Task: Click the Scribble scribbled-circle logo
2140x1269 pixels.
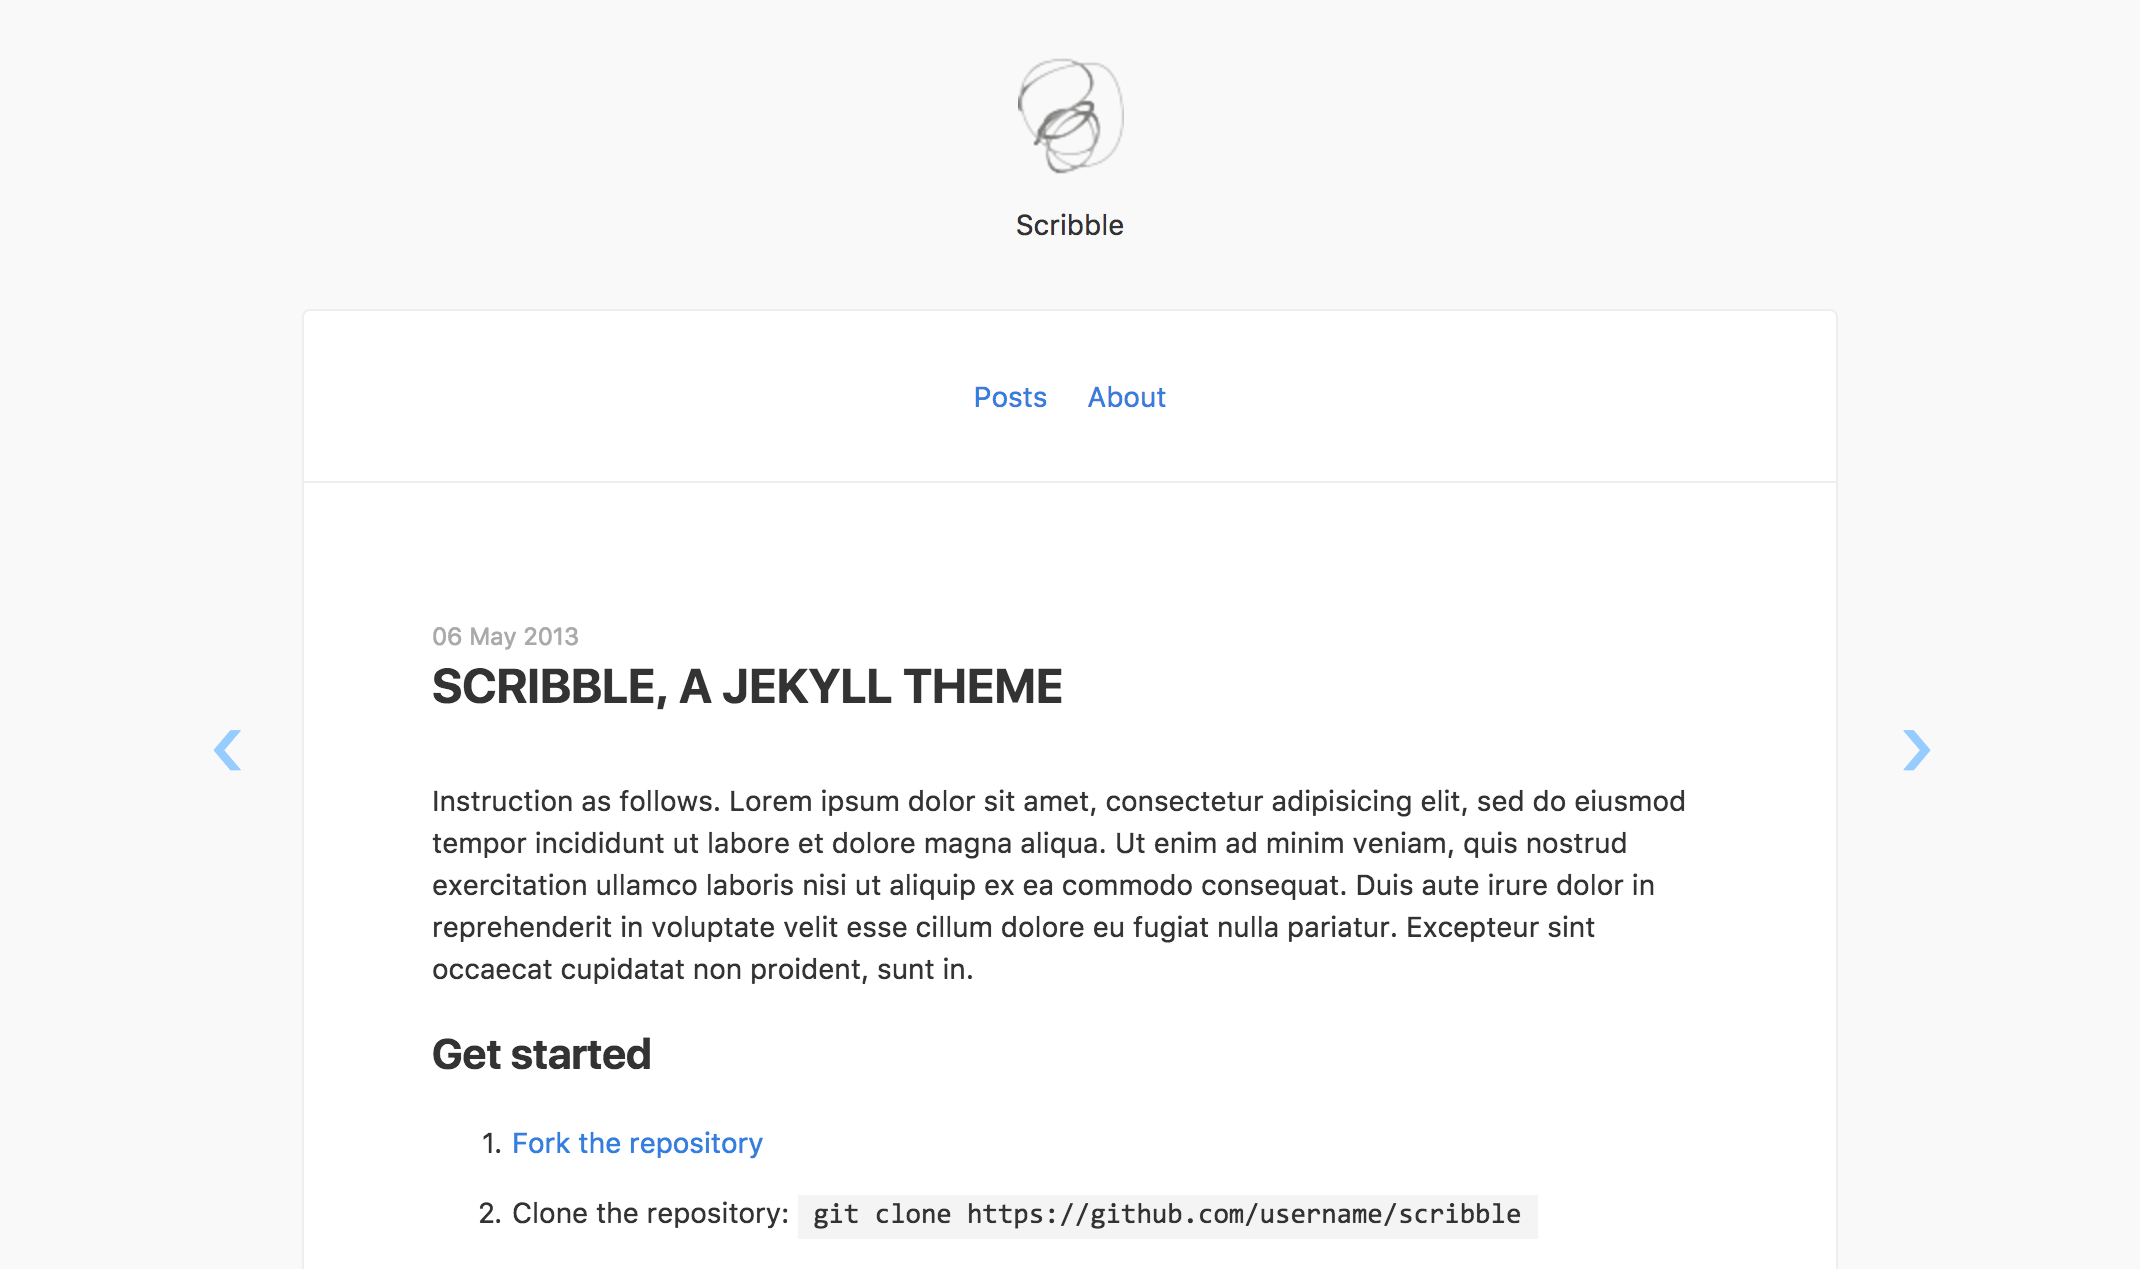Action: pos(1070,115)
